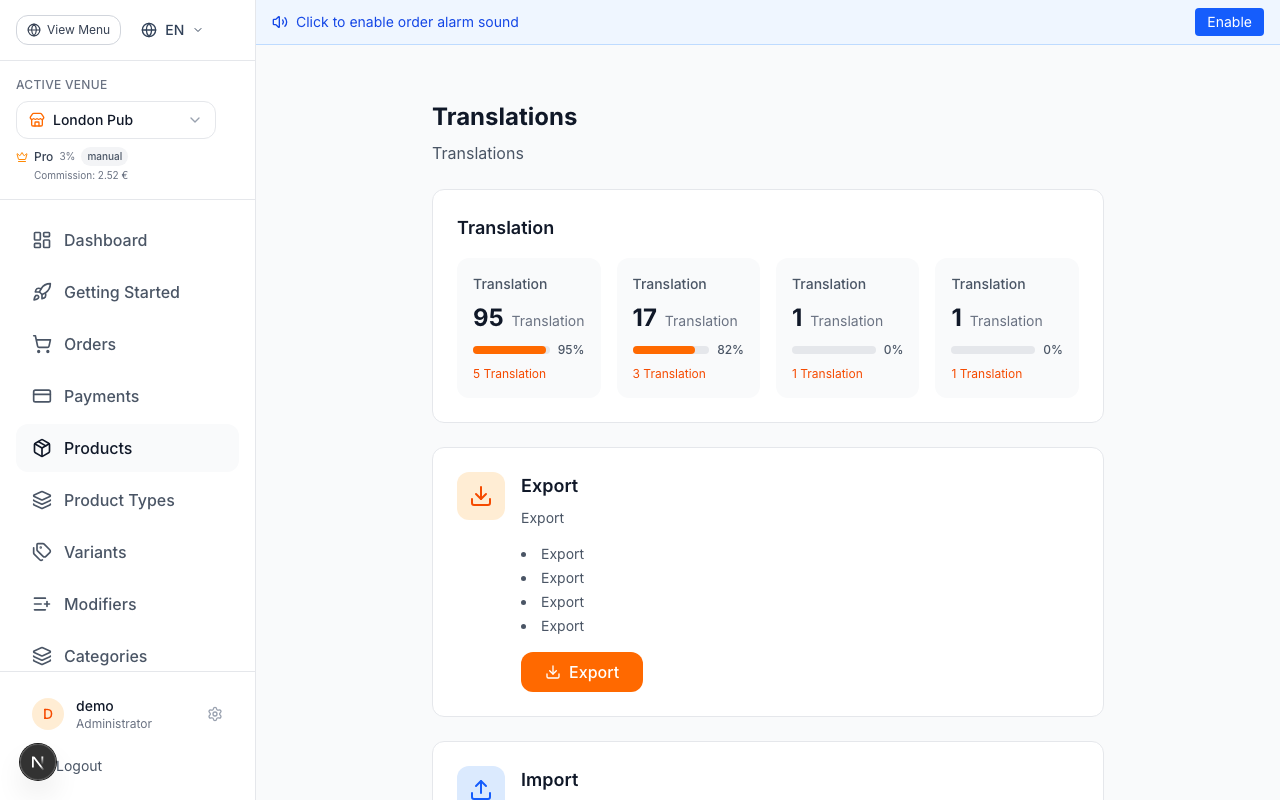The width and height of the screenshot is (1280, 800).
Task: Select the Product Types menu item
Action: point(119,500)
